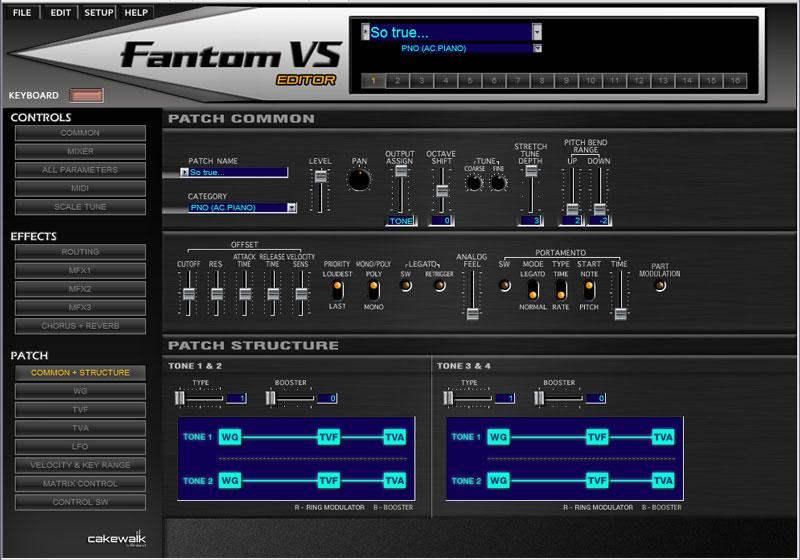Viewport: 800px width, 560px height.
Task: Open the COMMON controls page
Action: pyautogui.click(x=80, y=133)
